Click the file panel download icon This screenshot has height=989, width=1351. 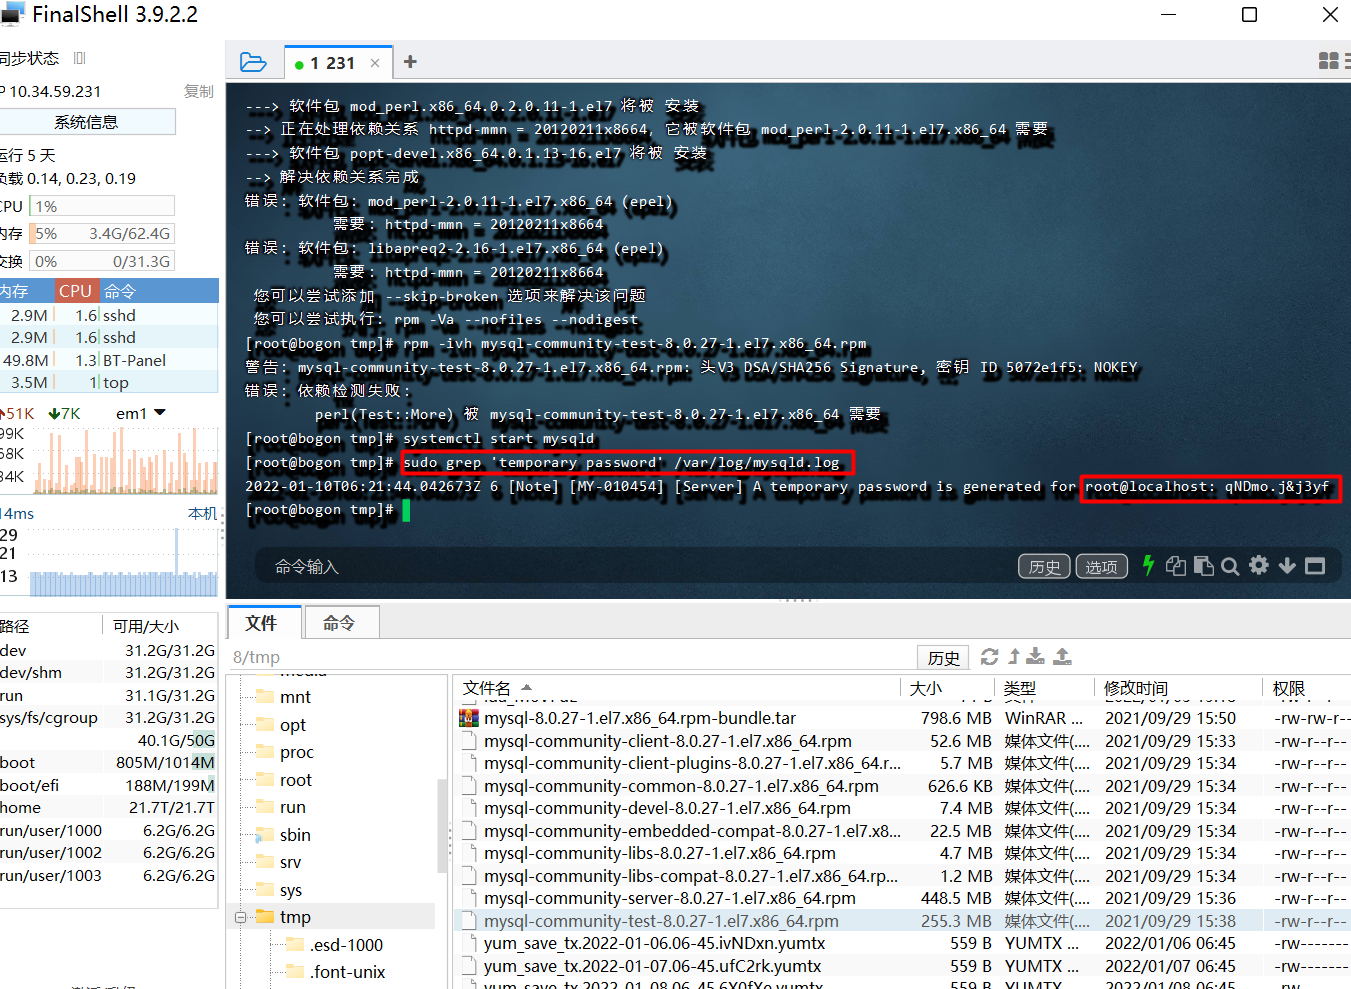(x=1036, y=656)
